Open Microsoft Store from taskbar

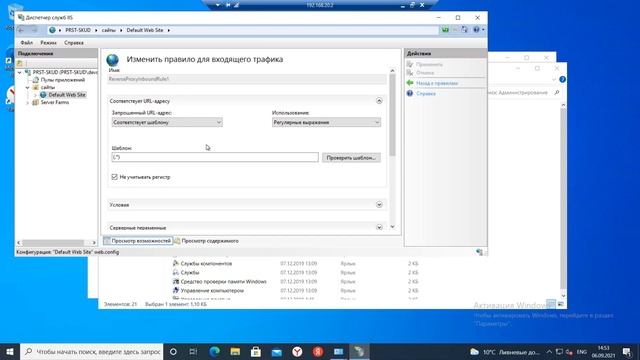tap(256, 351)
